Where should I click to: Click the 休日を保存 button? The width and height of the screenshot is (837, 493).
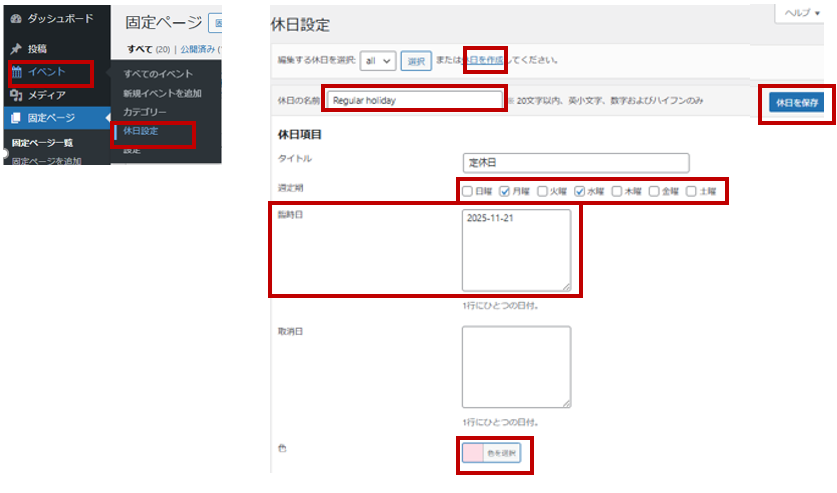click(796, 102)
